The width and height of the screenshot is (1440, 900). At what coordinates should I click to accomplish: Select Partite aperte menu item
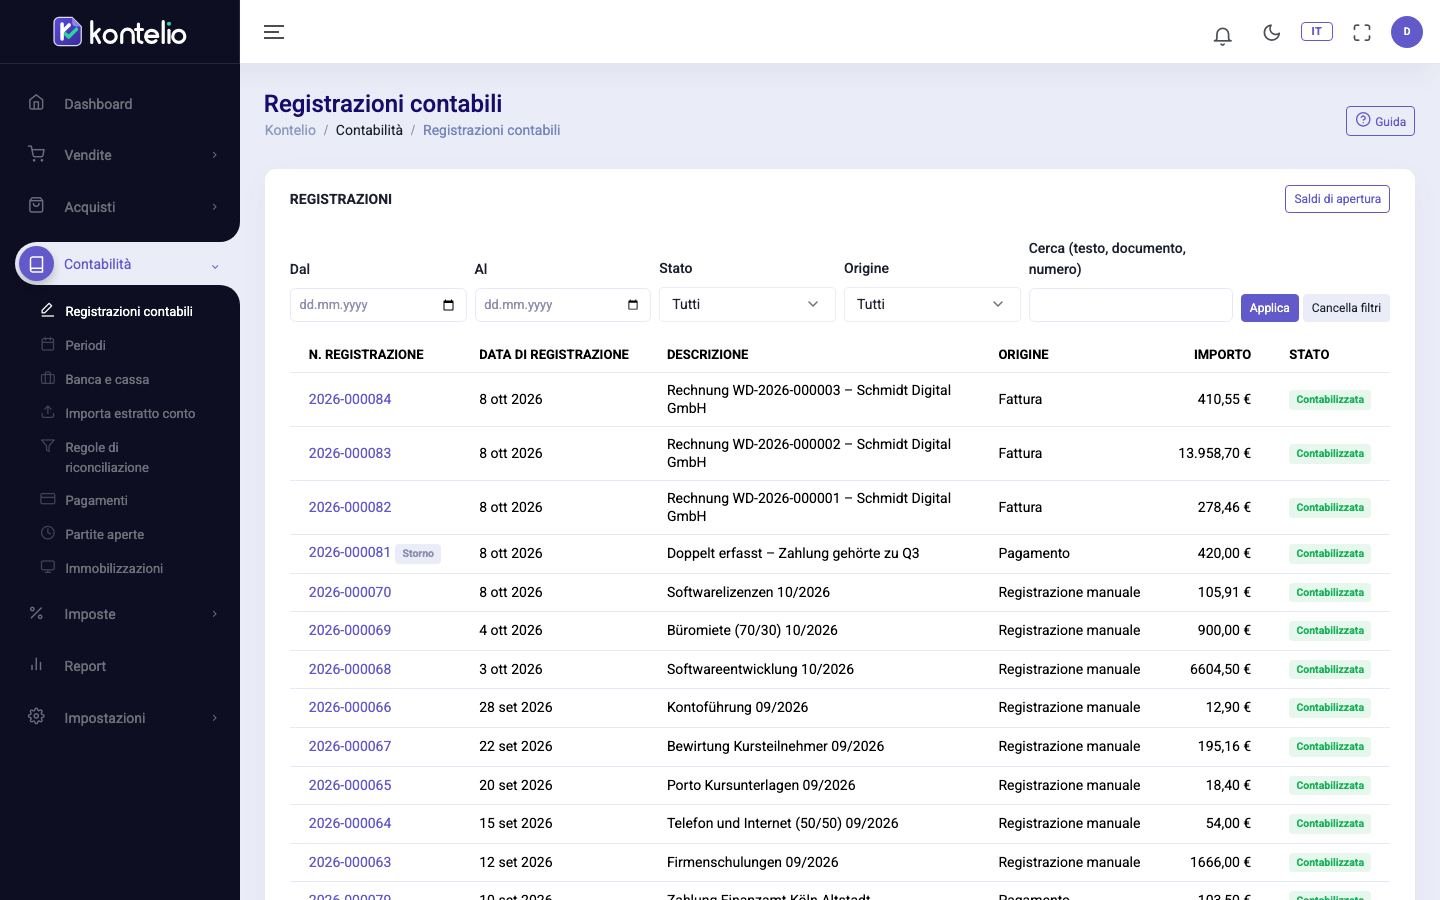[x=105, y=535]
